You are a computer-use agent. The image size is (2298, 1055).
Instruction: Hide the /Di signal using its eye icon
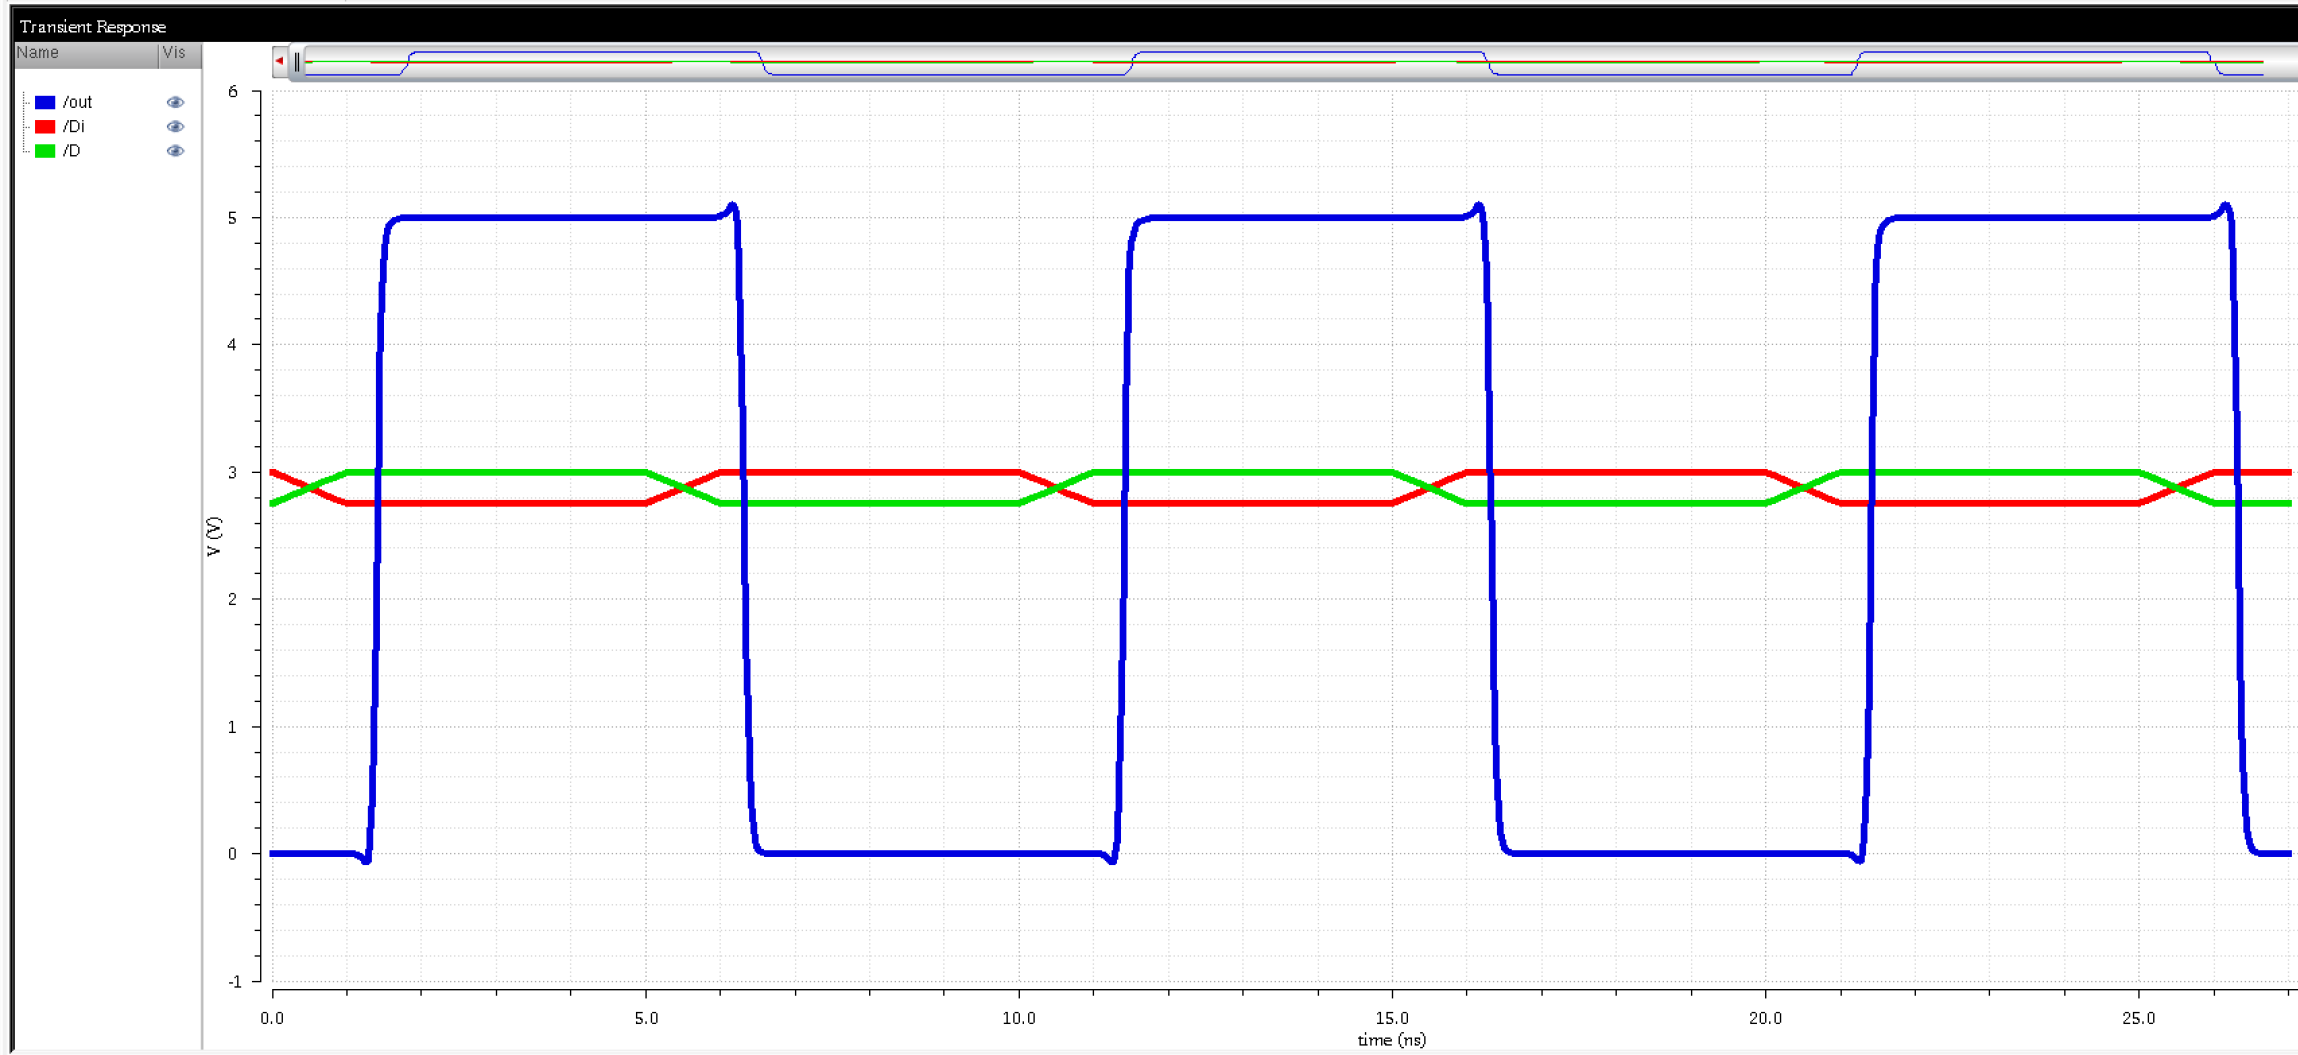175,127
